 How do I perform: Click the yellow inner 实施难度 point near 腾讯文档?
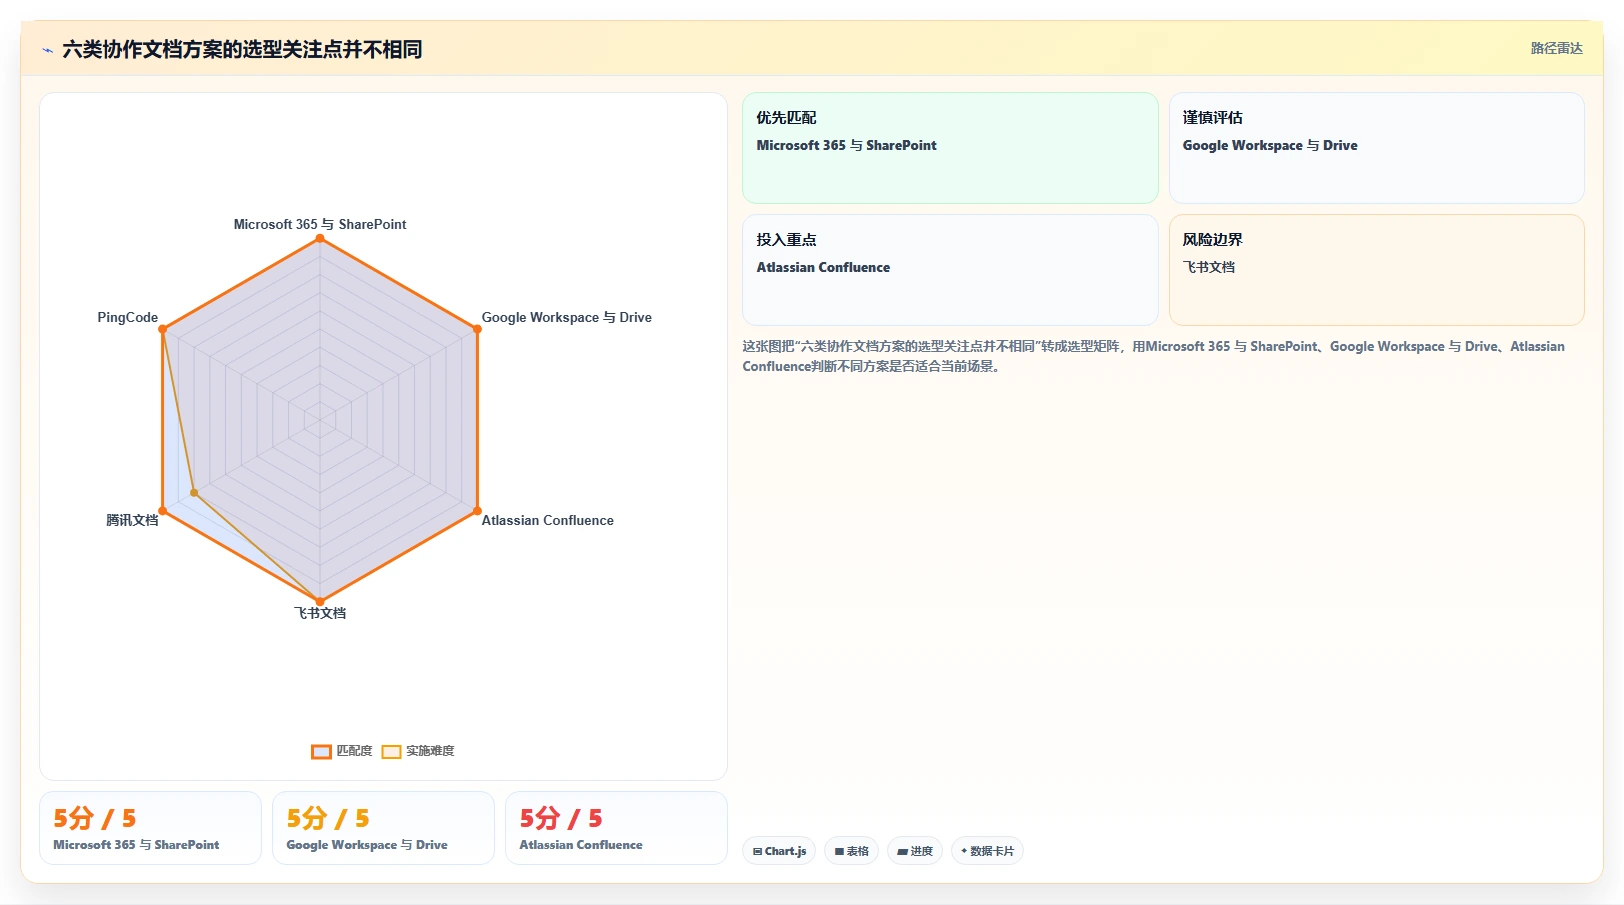coord(194,493)
